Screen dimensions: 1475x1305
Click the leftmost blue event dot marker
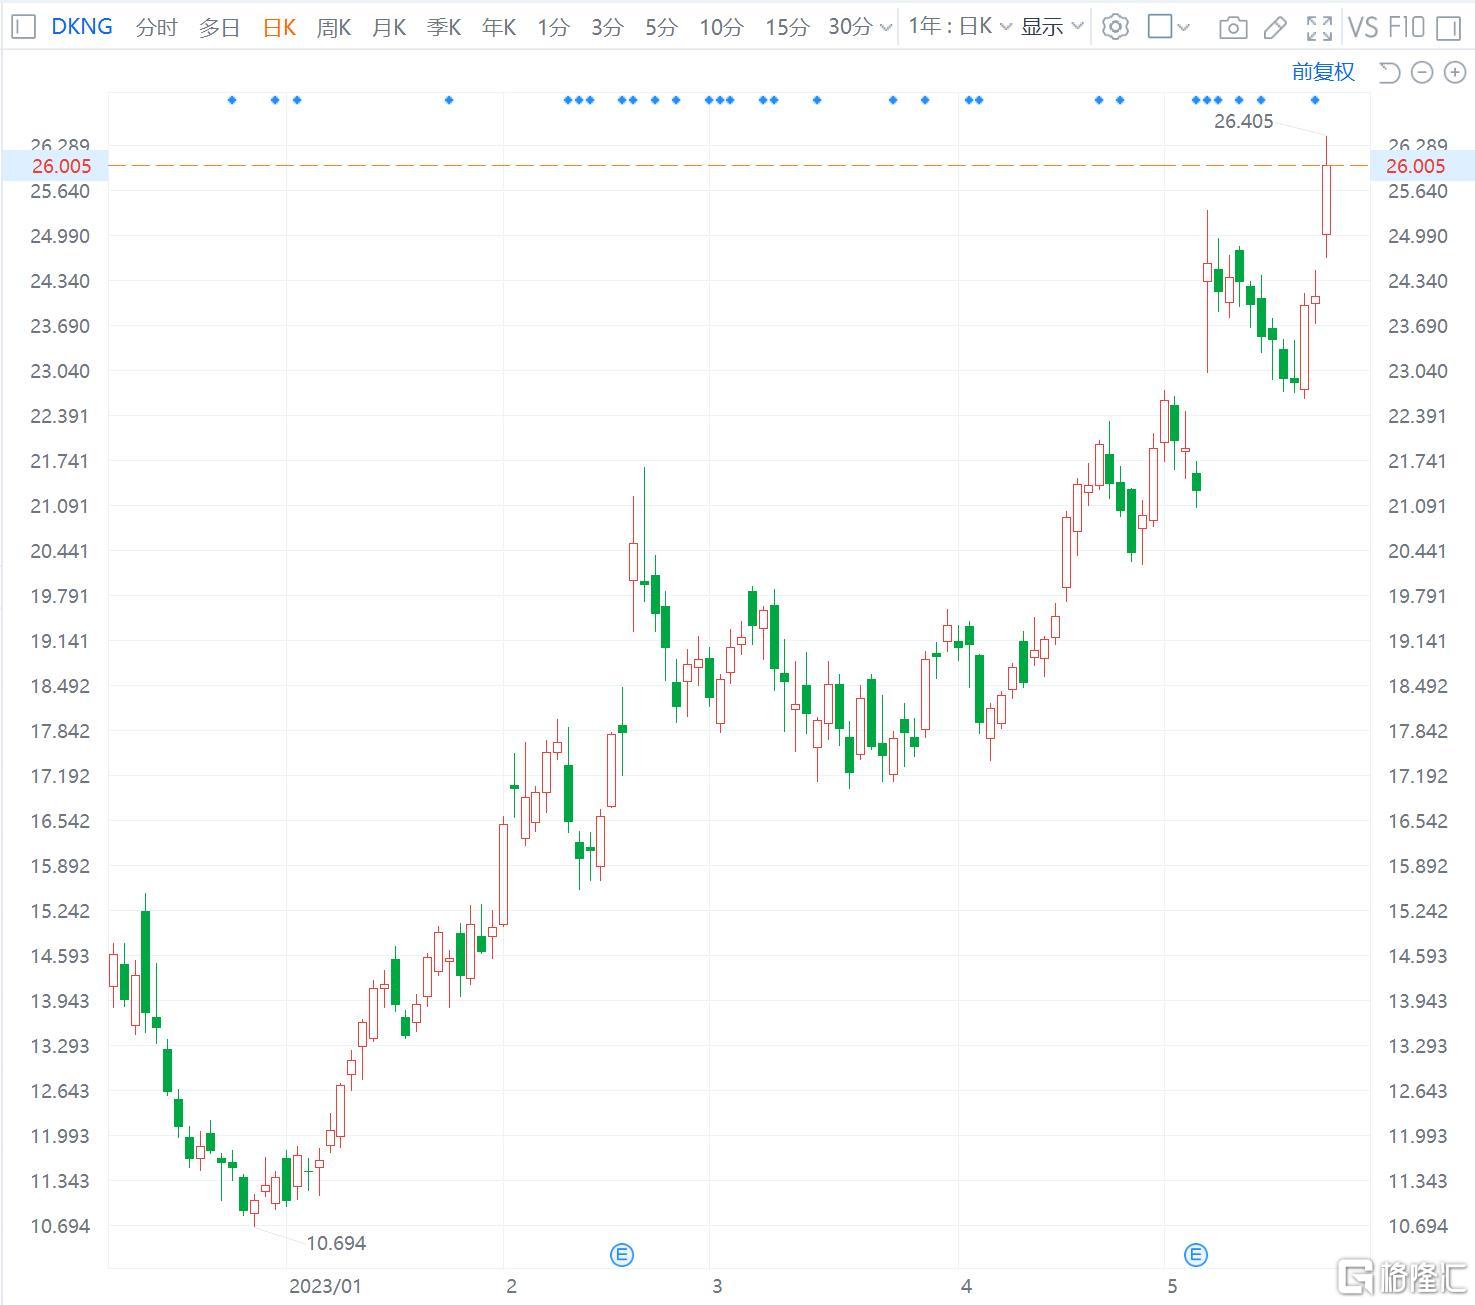[x=232, y=100]
